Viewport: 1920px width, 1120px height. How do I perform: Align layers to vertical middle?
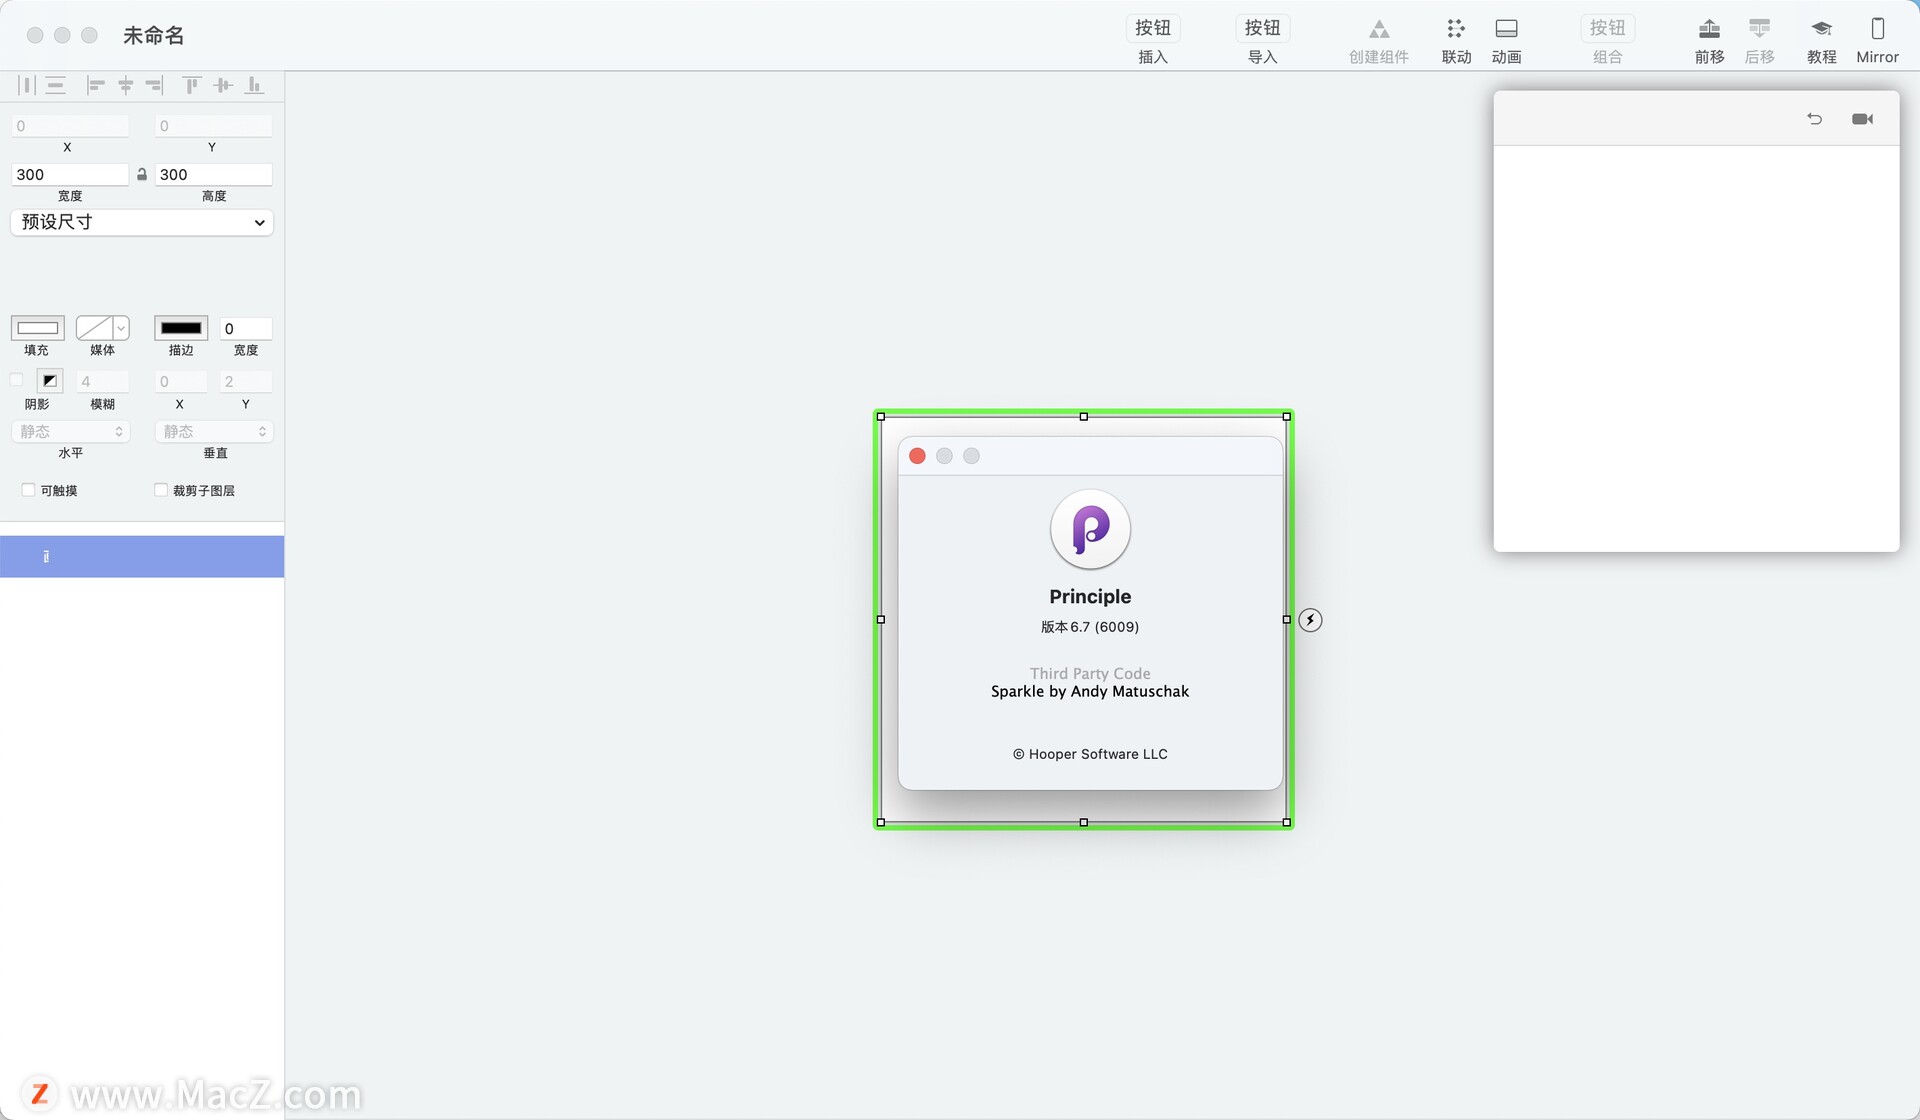tap(223, 86)
